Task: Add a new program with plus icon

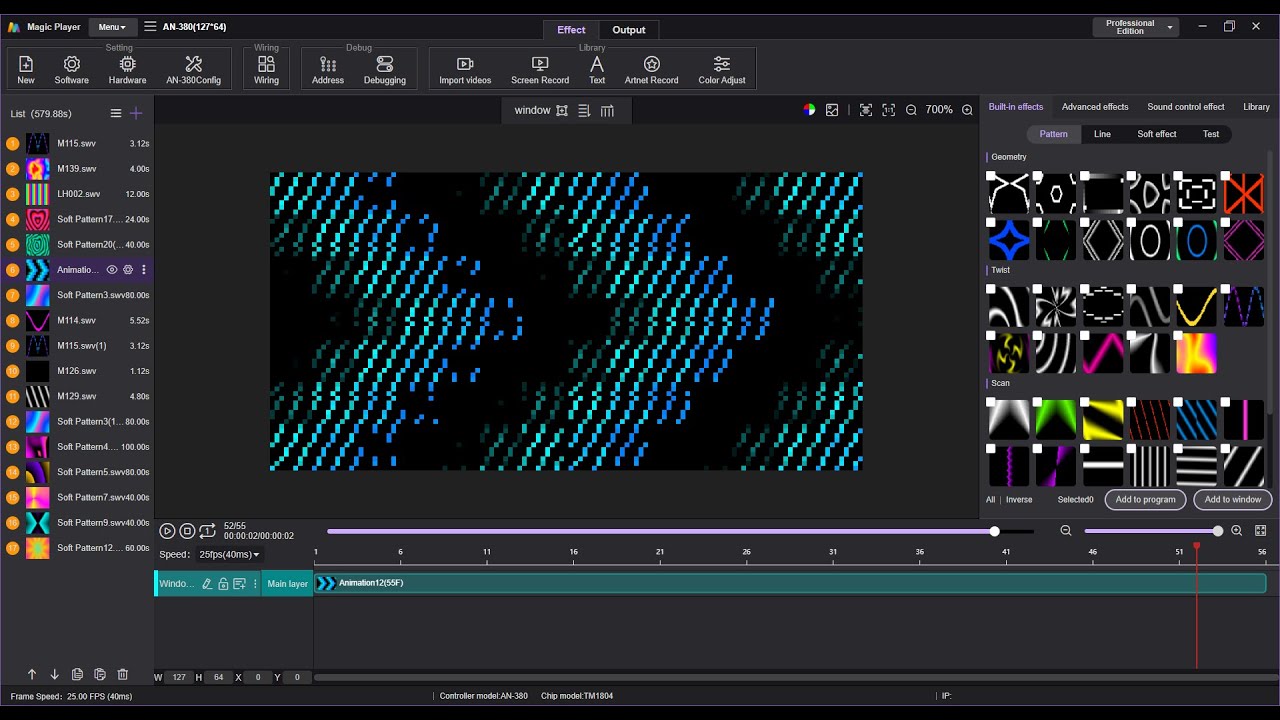Action: point(136,113)
